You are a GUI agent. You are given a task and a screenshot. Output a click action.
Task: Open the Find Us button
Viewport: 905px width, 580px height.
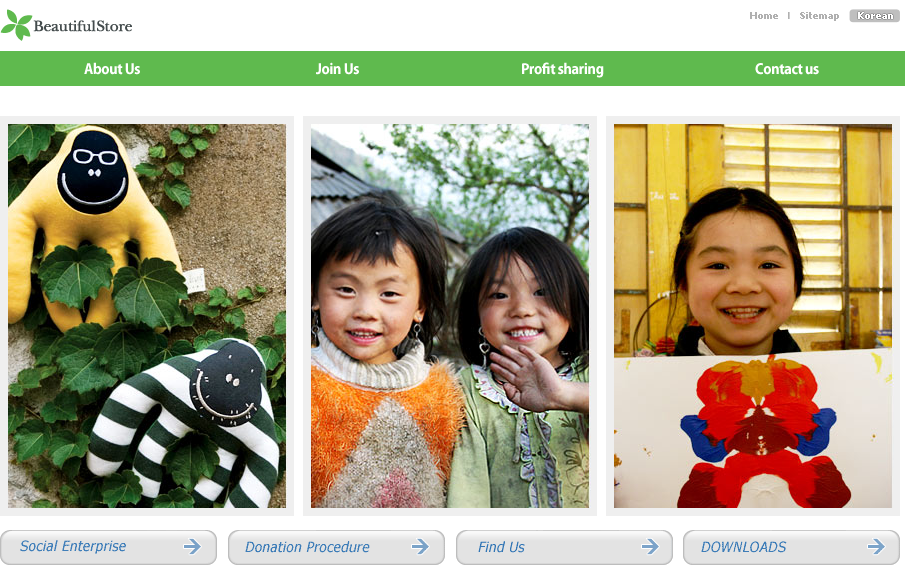(564, 547)
